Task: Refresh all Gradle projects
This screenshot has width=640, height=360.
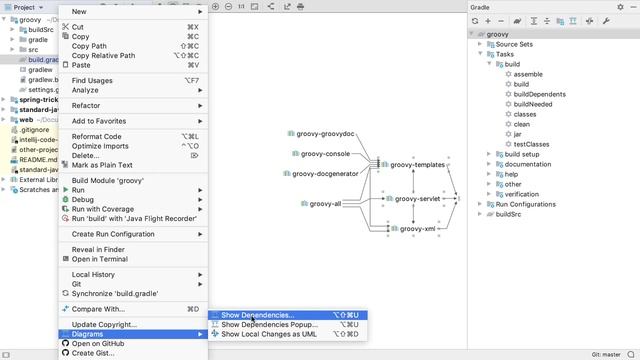Action: 475,21
